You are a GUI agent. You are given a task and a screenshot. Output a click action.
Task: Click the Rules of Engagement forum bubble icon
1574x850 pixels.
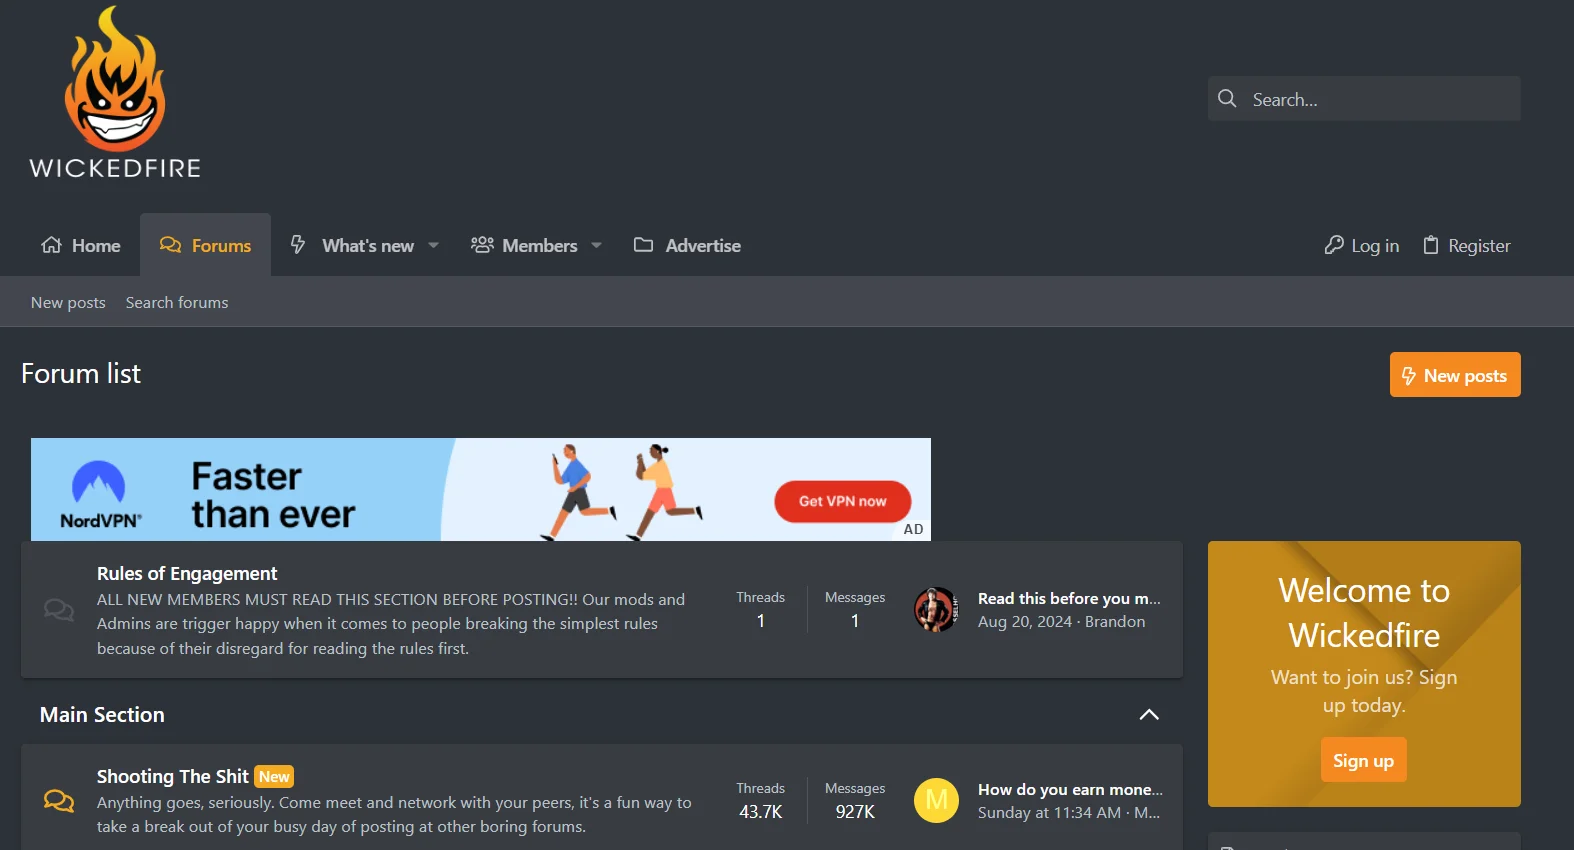click(59, 609)
